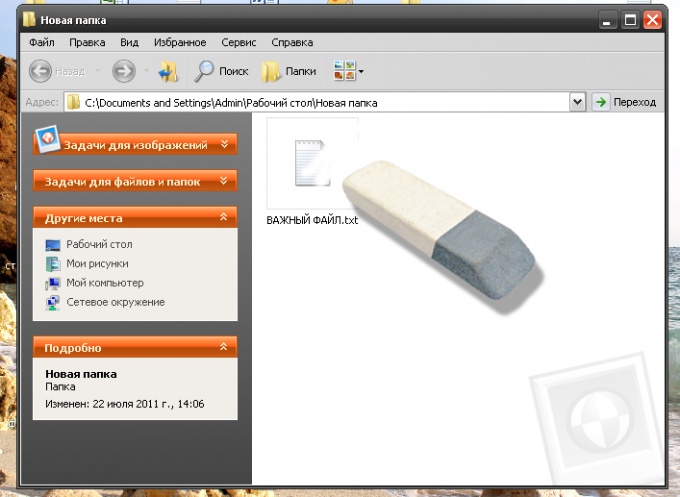Image resolution: width=680 pixels, height=497 pixels.
Task: Open the Мой компьютер link
Action: point(105,283)
